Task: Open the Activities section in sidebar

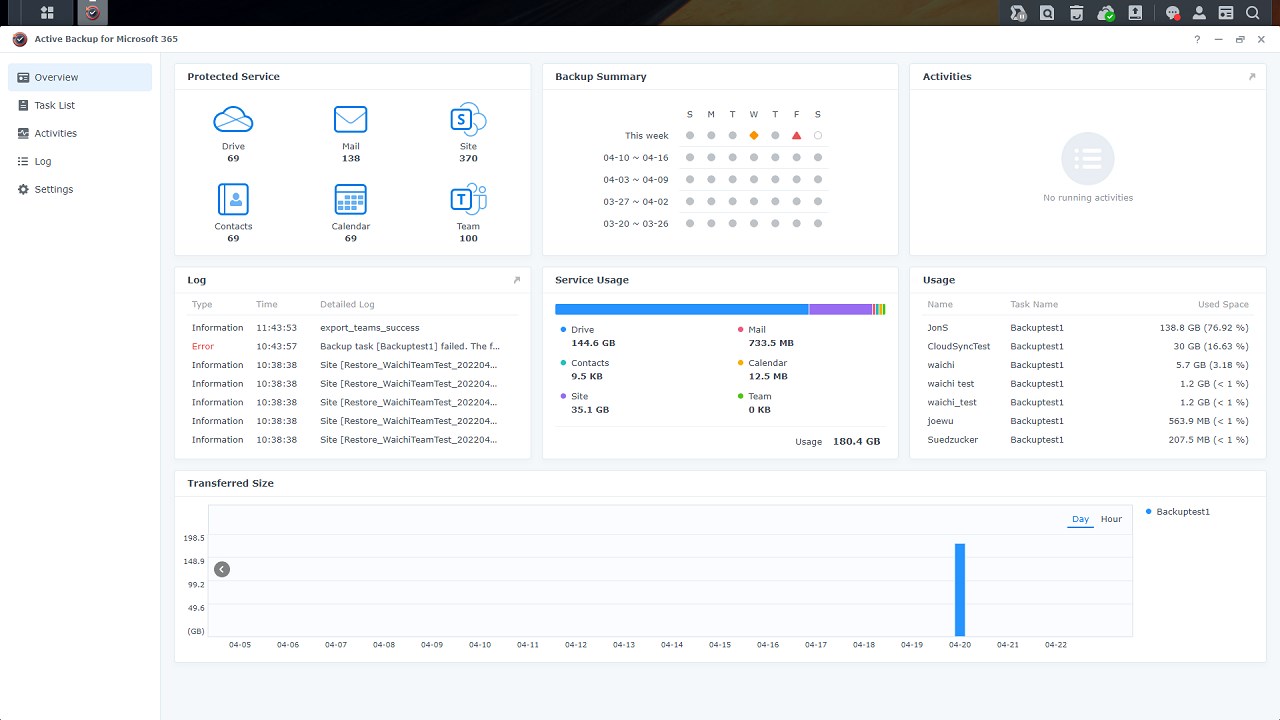Action: (x=80, y=133)
